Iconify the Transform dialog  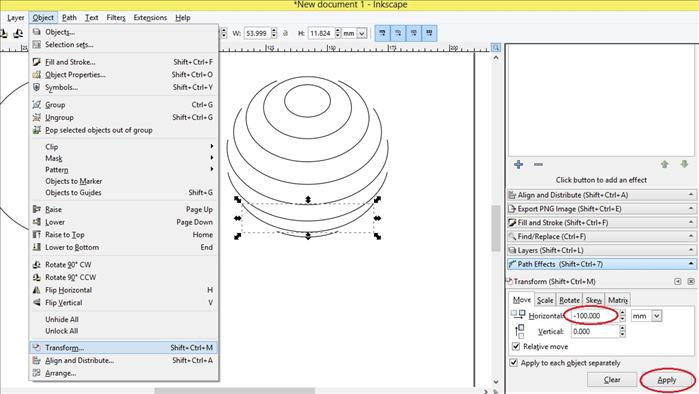678,281
